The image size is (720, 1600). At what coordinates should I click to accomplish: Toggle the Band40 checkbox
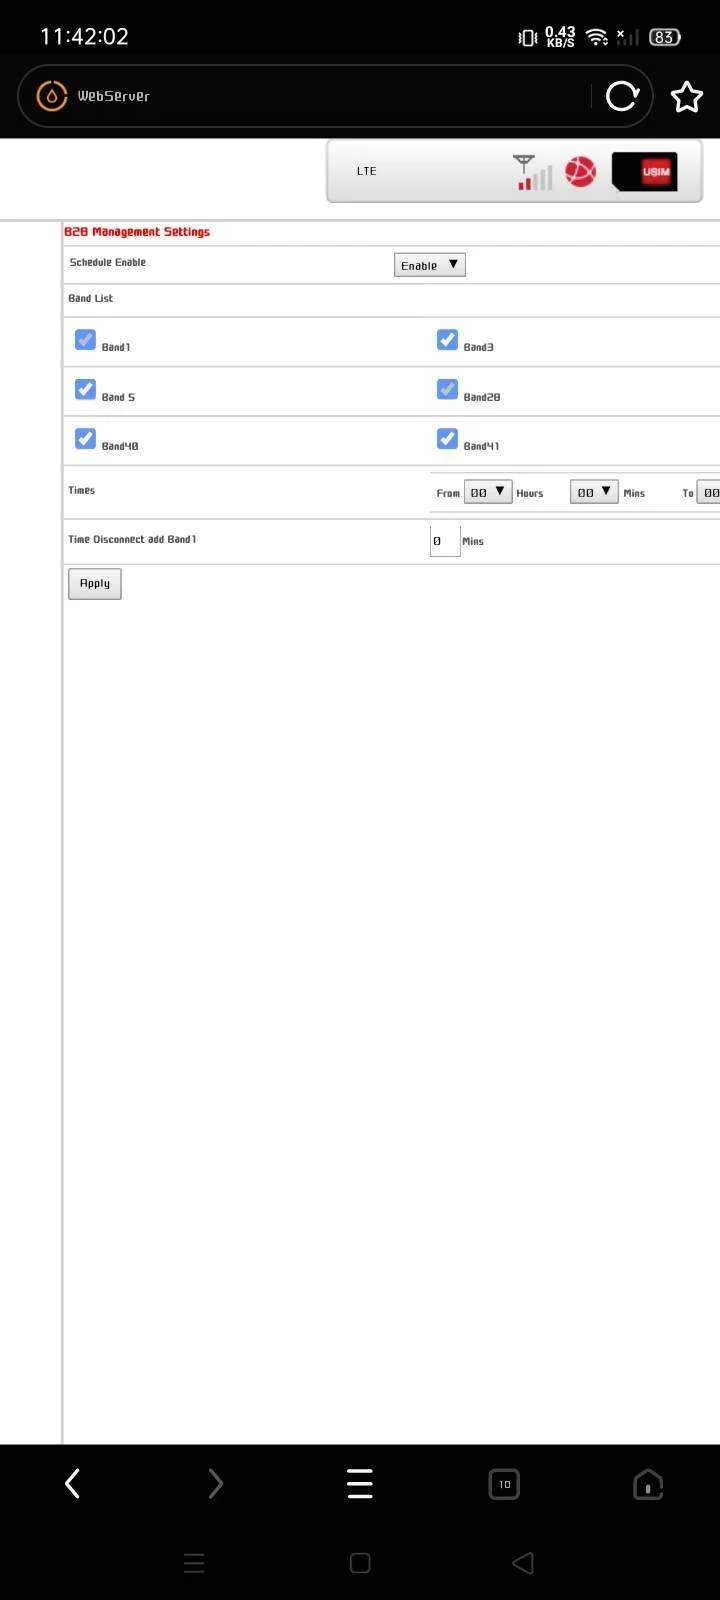(85, 439)
